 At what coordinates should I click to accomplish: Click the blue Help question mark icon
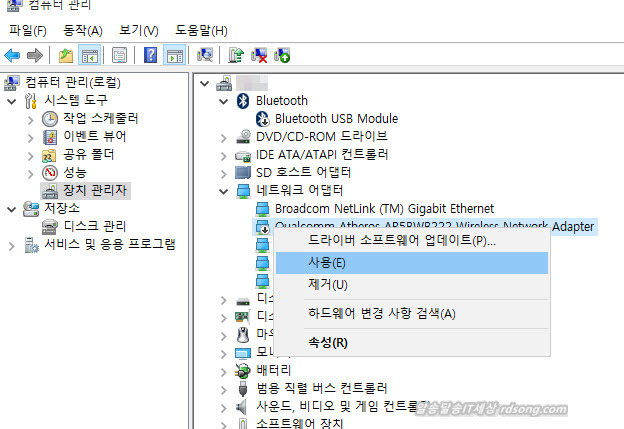pyautogui.click(x=150, y=55)
